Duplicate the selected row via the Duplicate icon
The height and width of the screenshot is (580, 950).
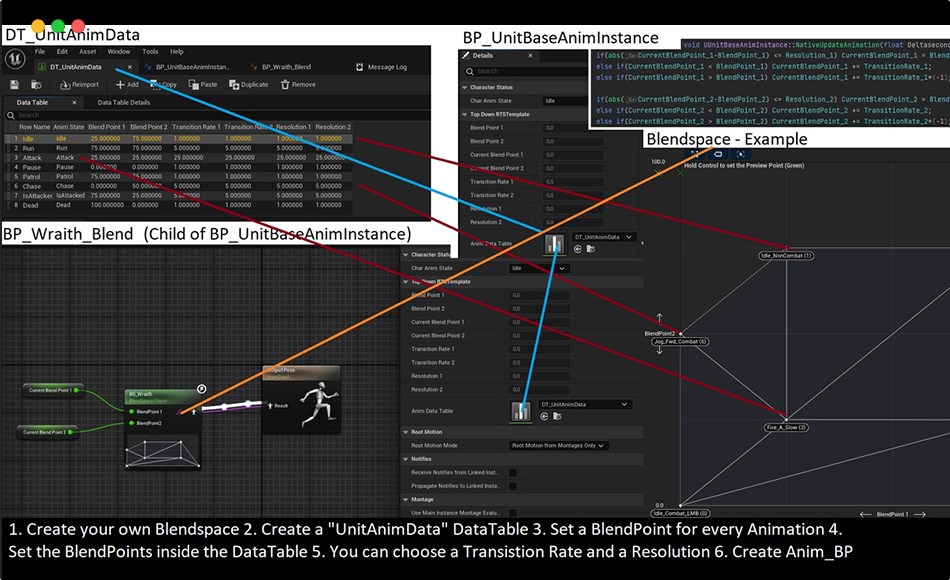pyautogui.click(x=233, y=83)
